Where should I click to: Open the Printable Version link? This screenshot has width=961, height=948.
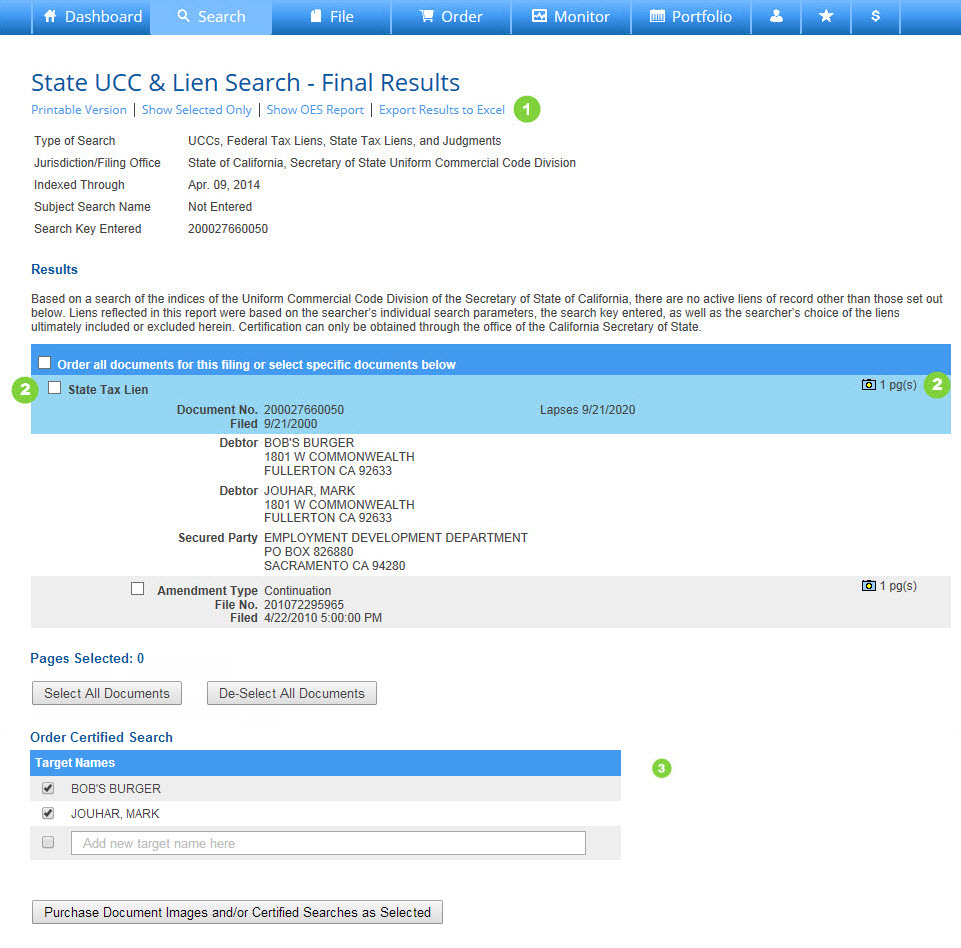tap(79, 110)
